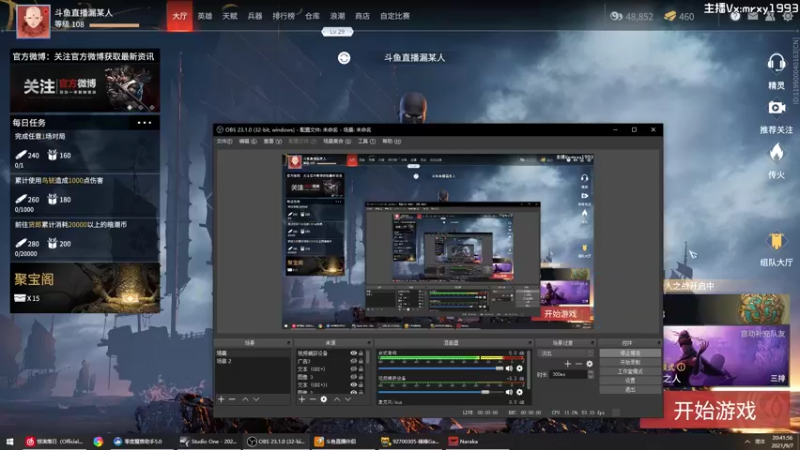
Task: Move selected scene down
Action: (256, 399)
